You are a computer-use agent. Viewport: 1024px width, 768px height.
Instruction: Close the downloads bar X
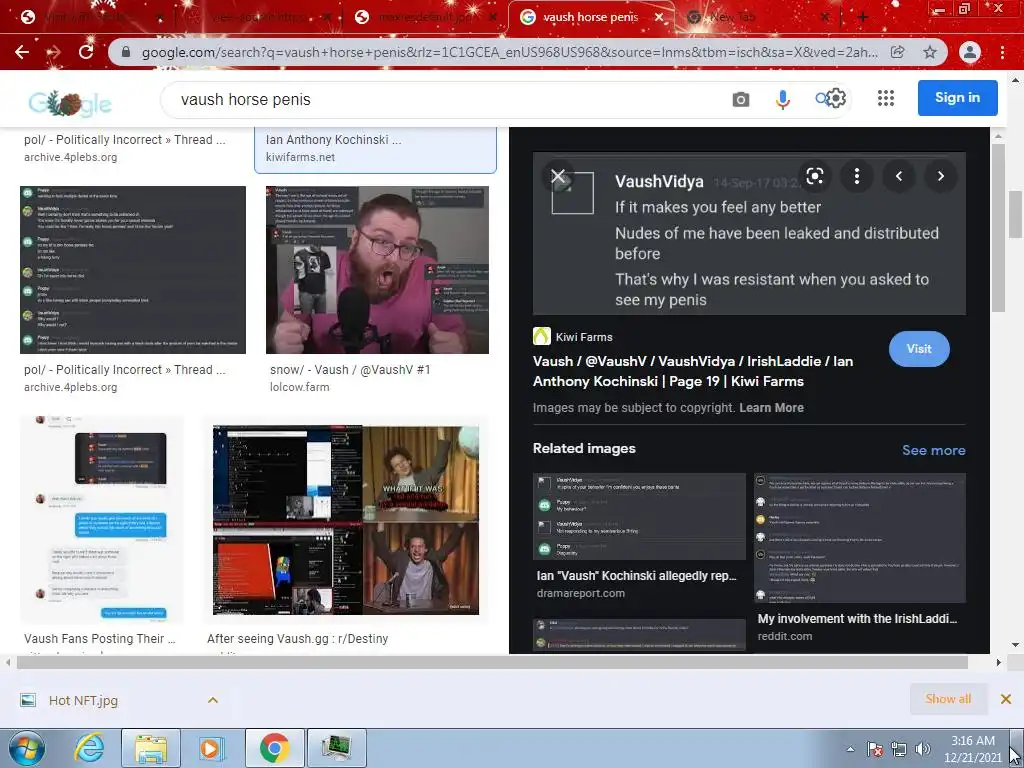click(1006, 699)
